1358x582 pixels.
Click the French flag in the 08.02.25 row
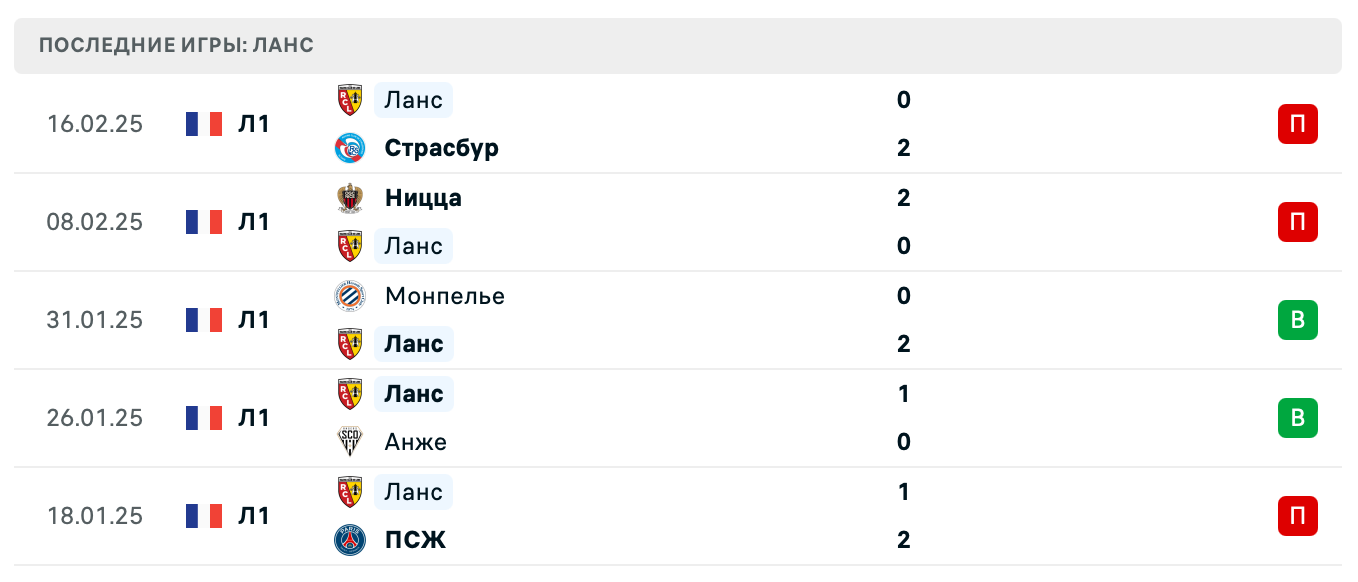(x=203, y=222)
